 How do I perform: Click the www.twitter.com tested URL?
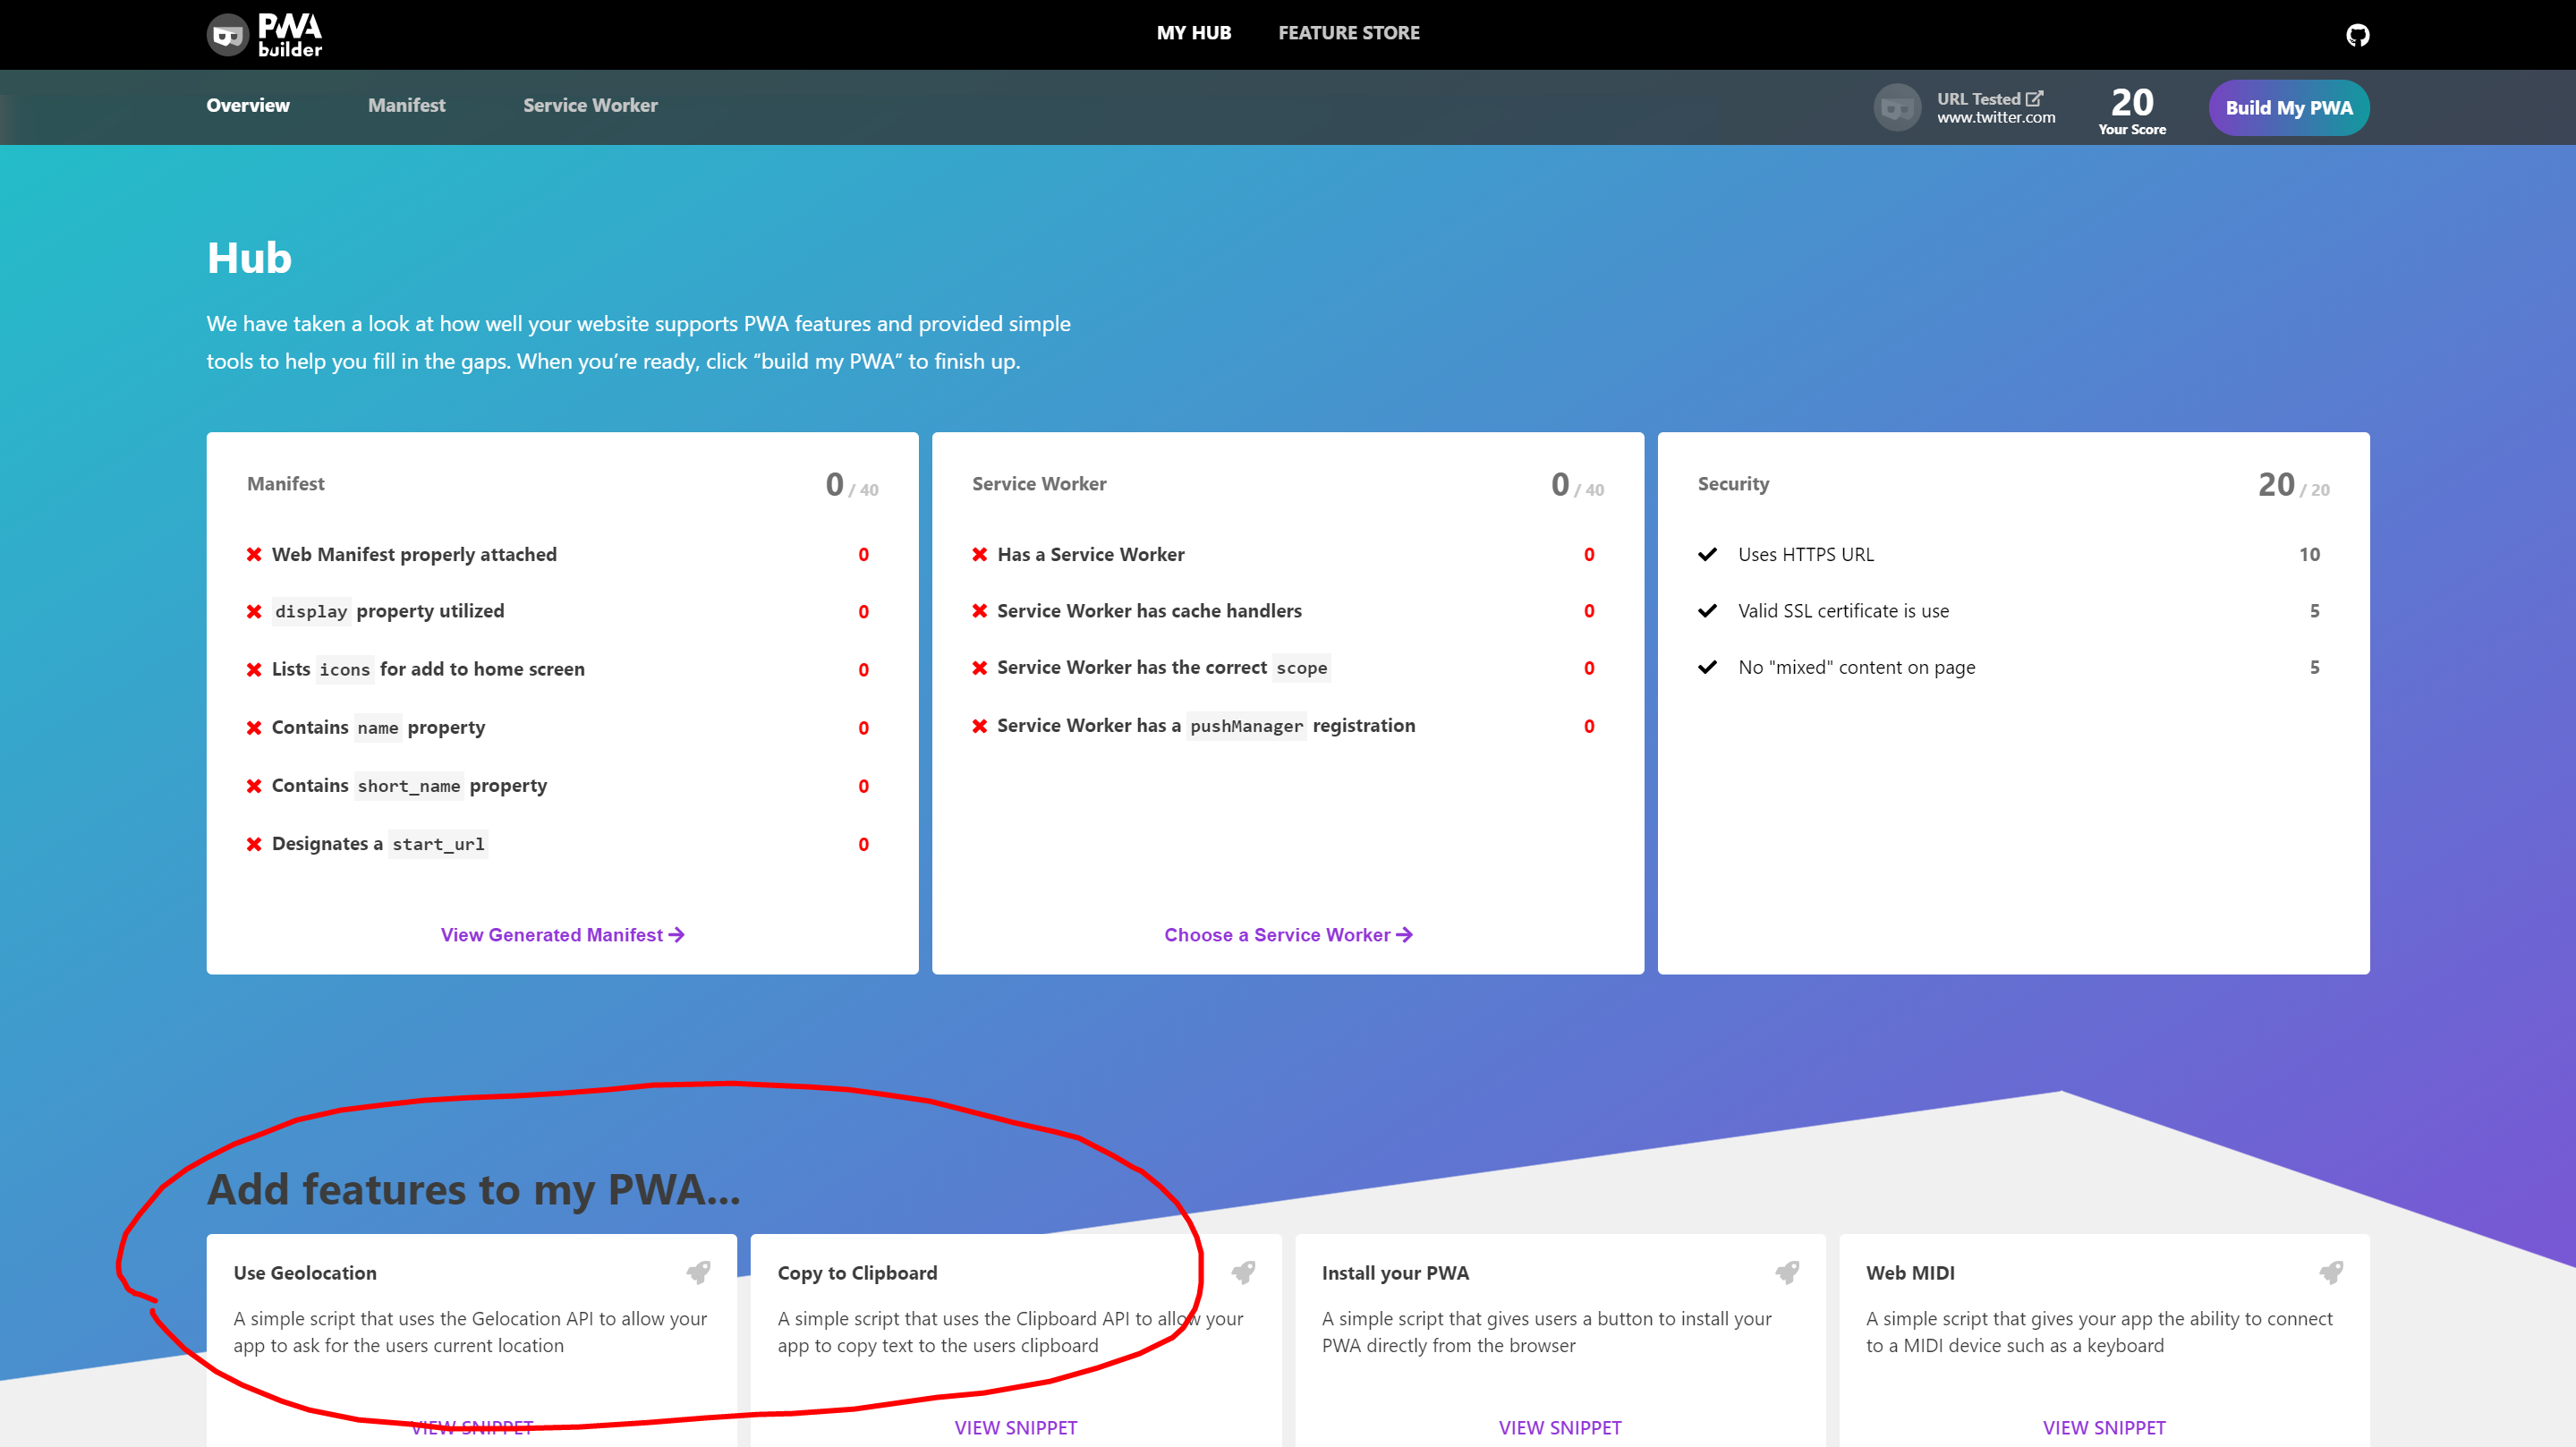point(1996,117)
